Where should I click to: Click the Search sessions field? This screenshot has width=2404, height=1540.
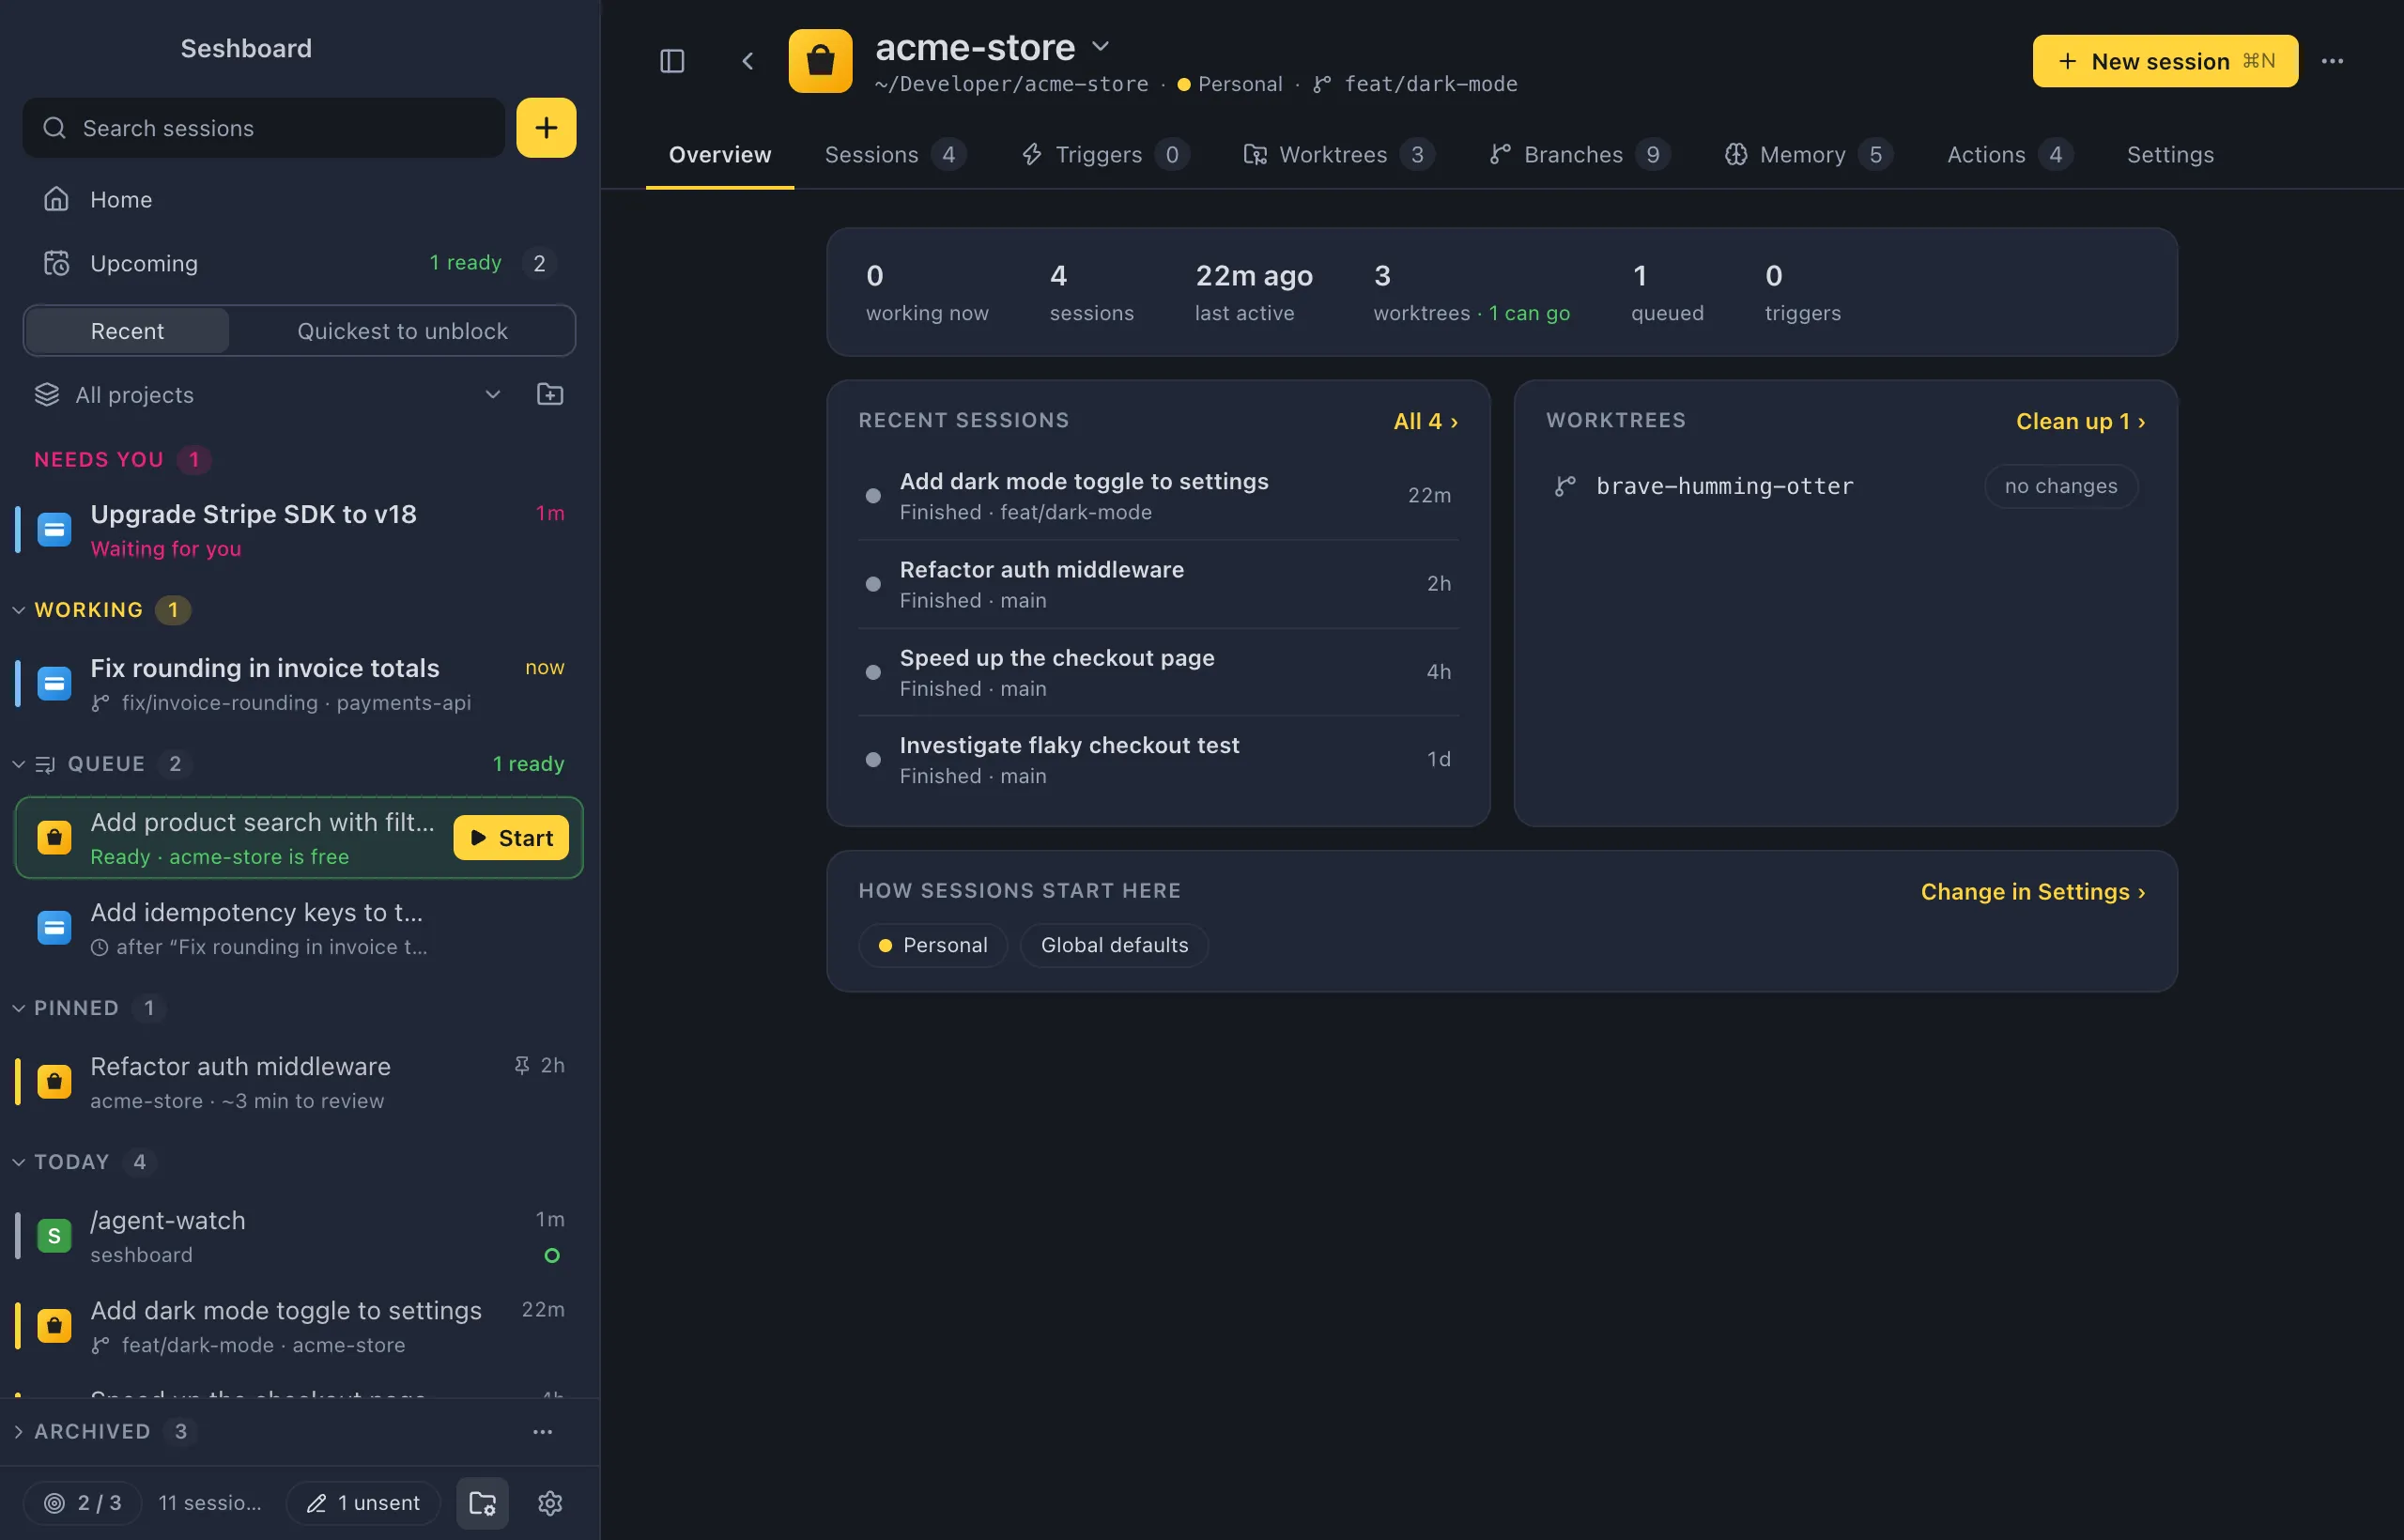[264, 128]
